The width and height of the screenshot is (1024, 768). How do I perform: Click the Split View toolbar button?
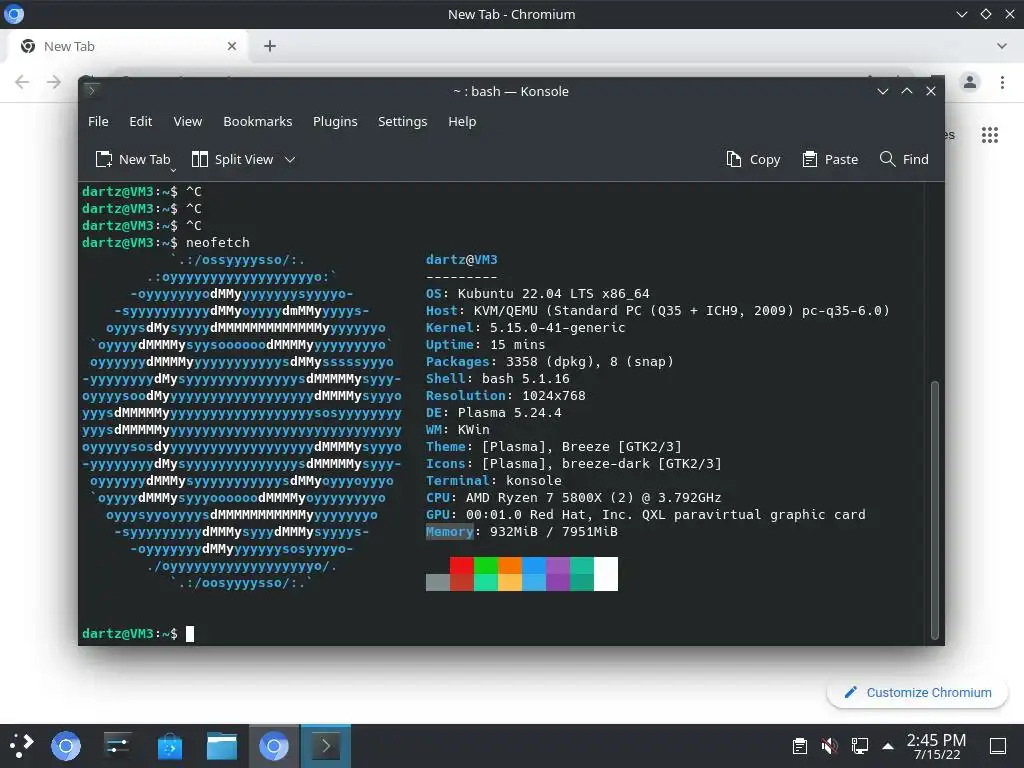[232, 159]
